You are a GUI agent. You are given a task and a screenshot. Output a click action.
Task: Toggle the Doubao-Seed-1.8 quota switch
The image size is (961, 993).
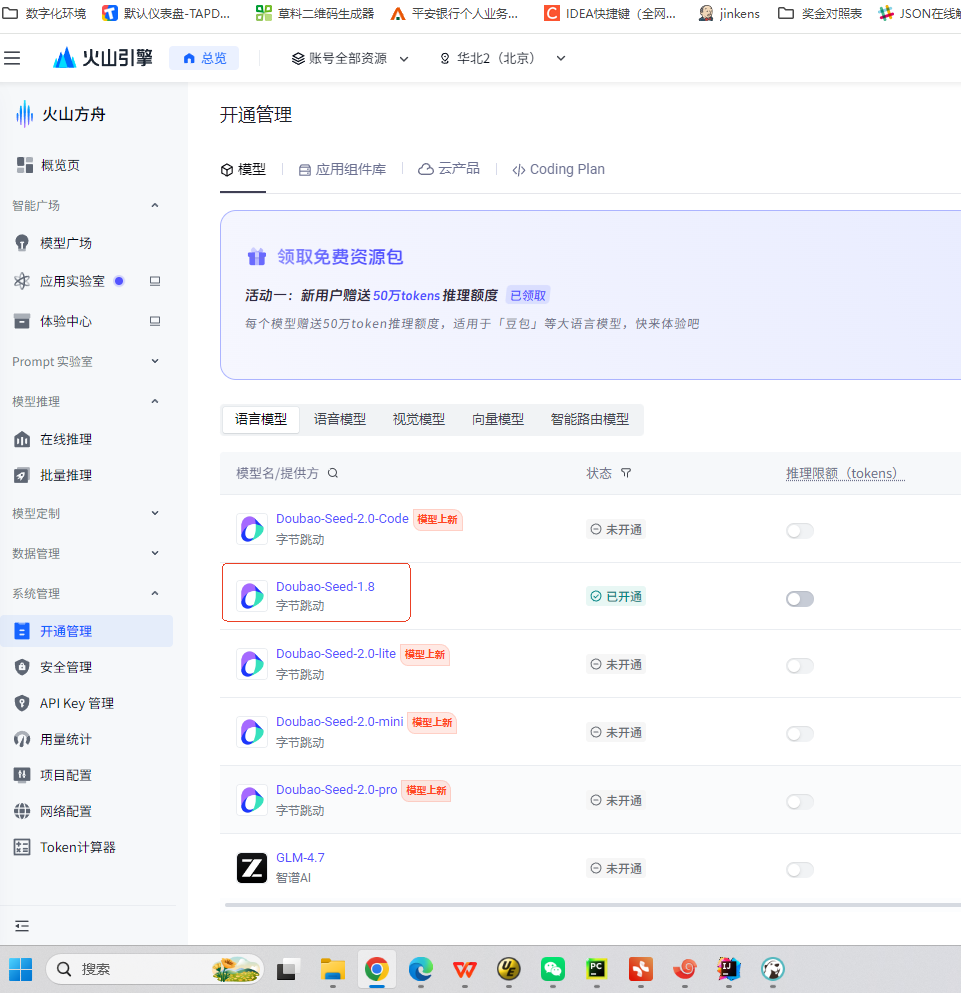(800, 598)
